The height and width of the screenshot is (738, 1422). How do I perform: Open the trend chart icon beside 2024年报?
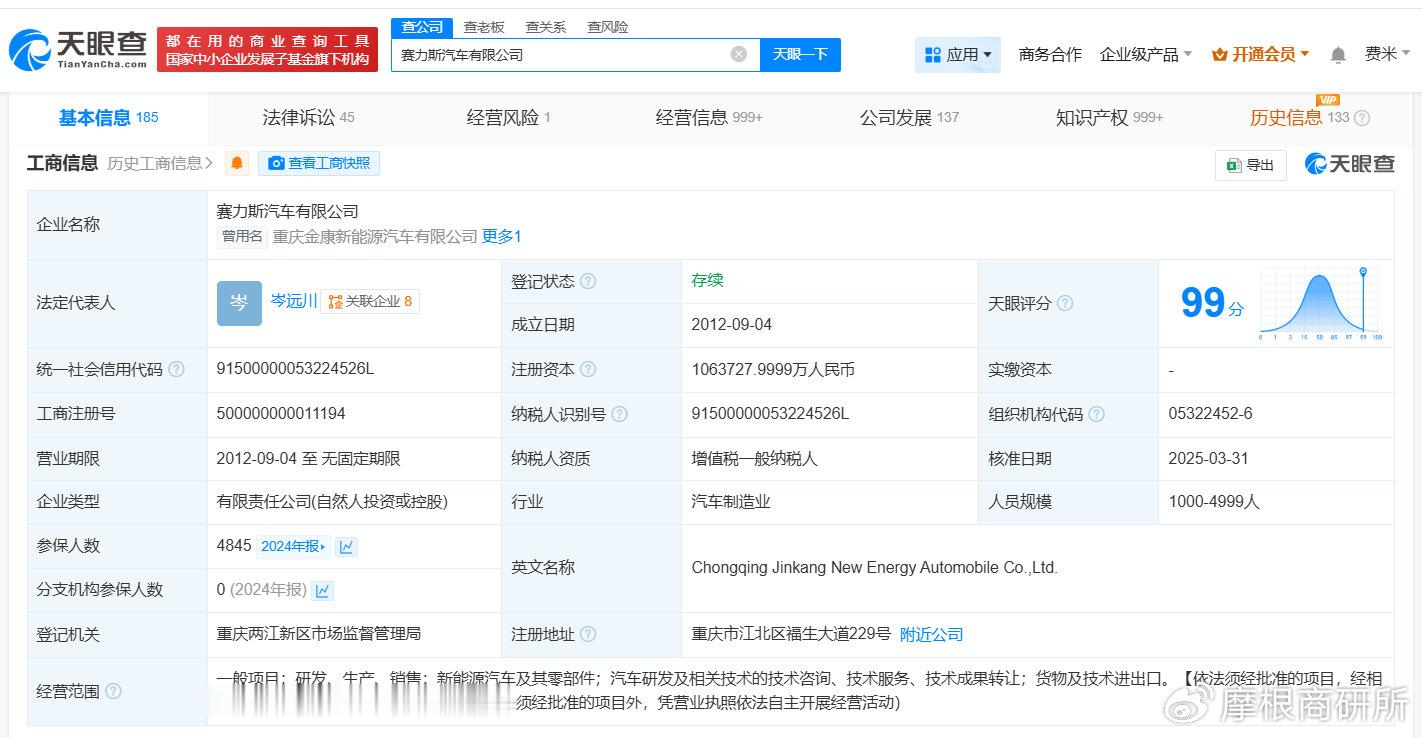(346, 546)
